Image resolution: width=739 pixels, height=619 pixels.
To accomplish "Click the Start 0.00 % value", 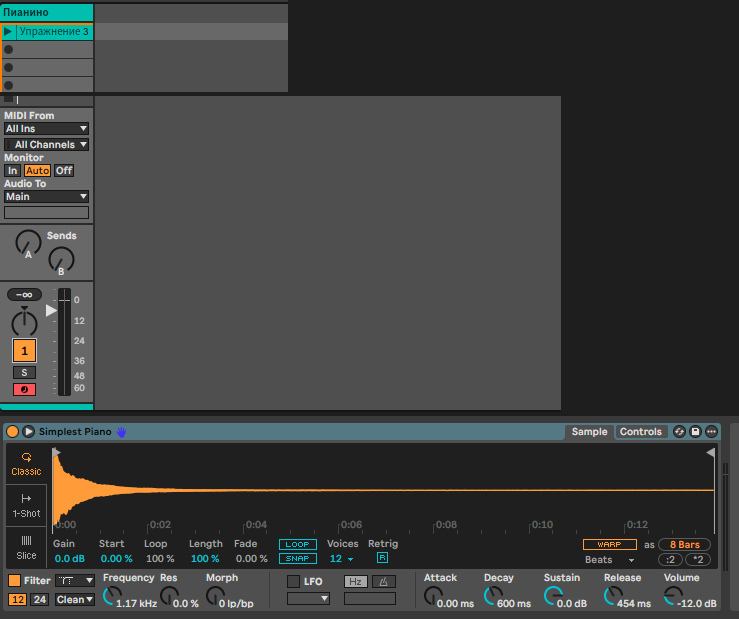I will click(116, 559).
